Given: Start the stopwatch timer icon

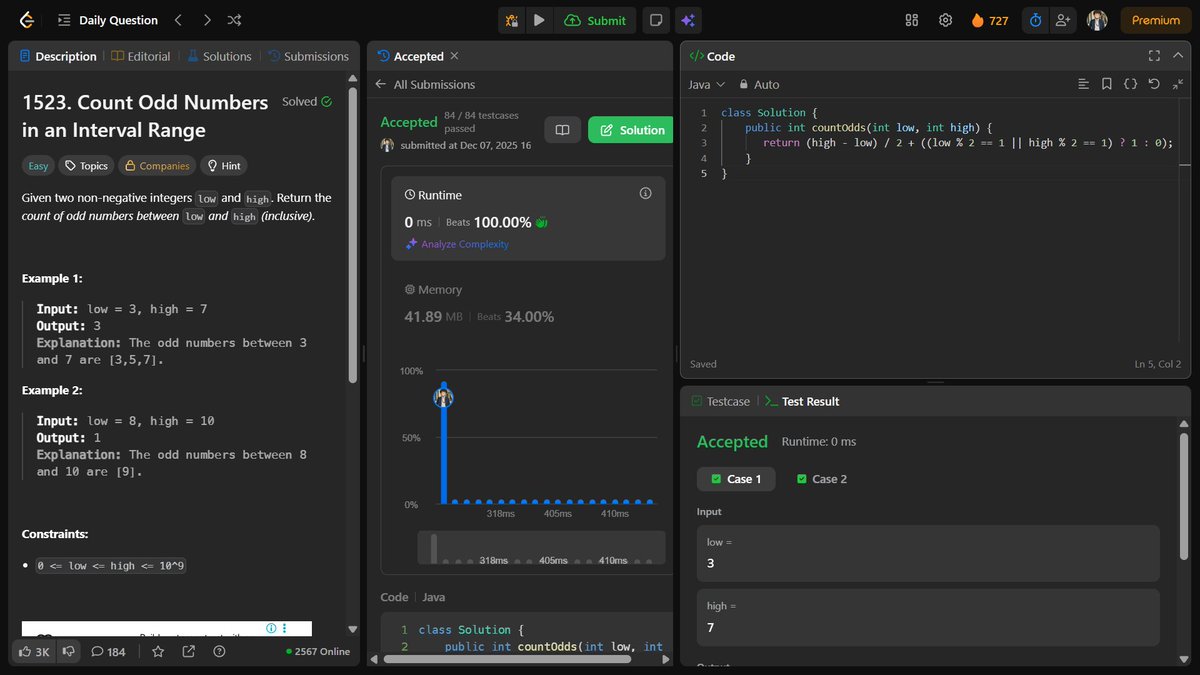Looking at the screenshot, I should pyautogui.click(x=1035, y=20).
